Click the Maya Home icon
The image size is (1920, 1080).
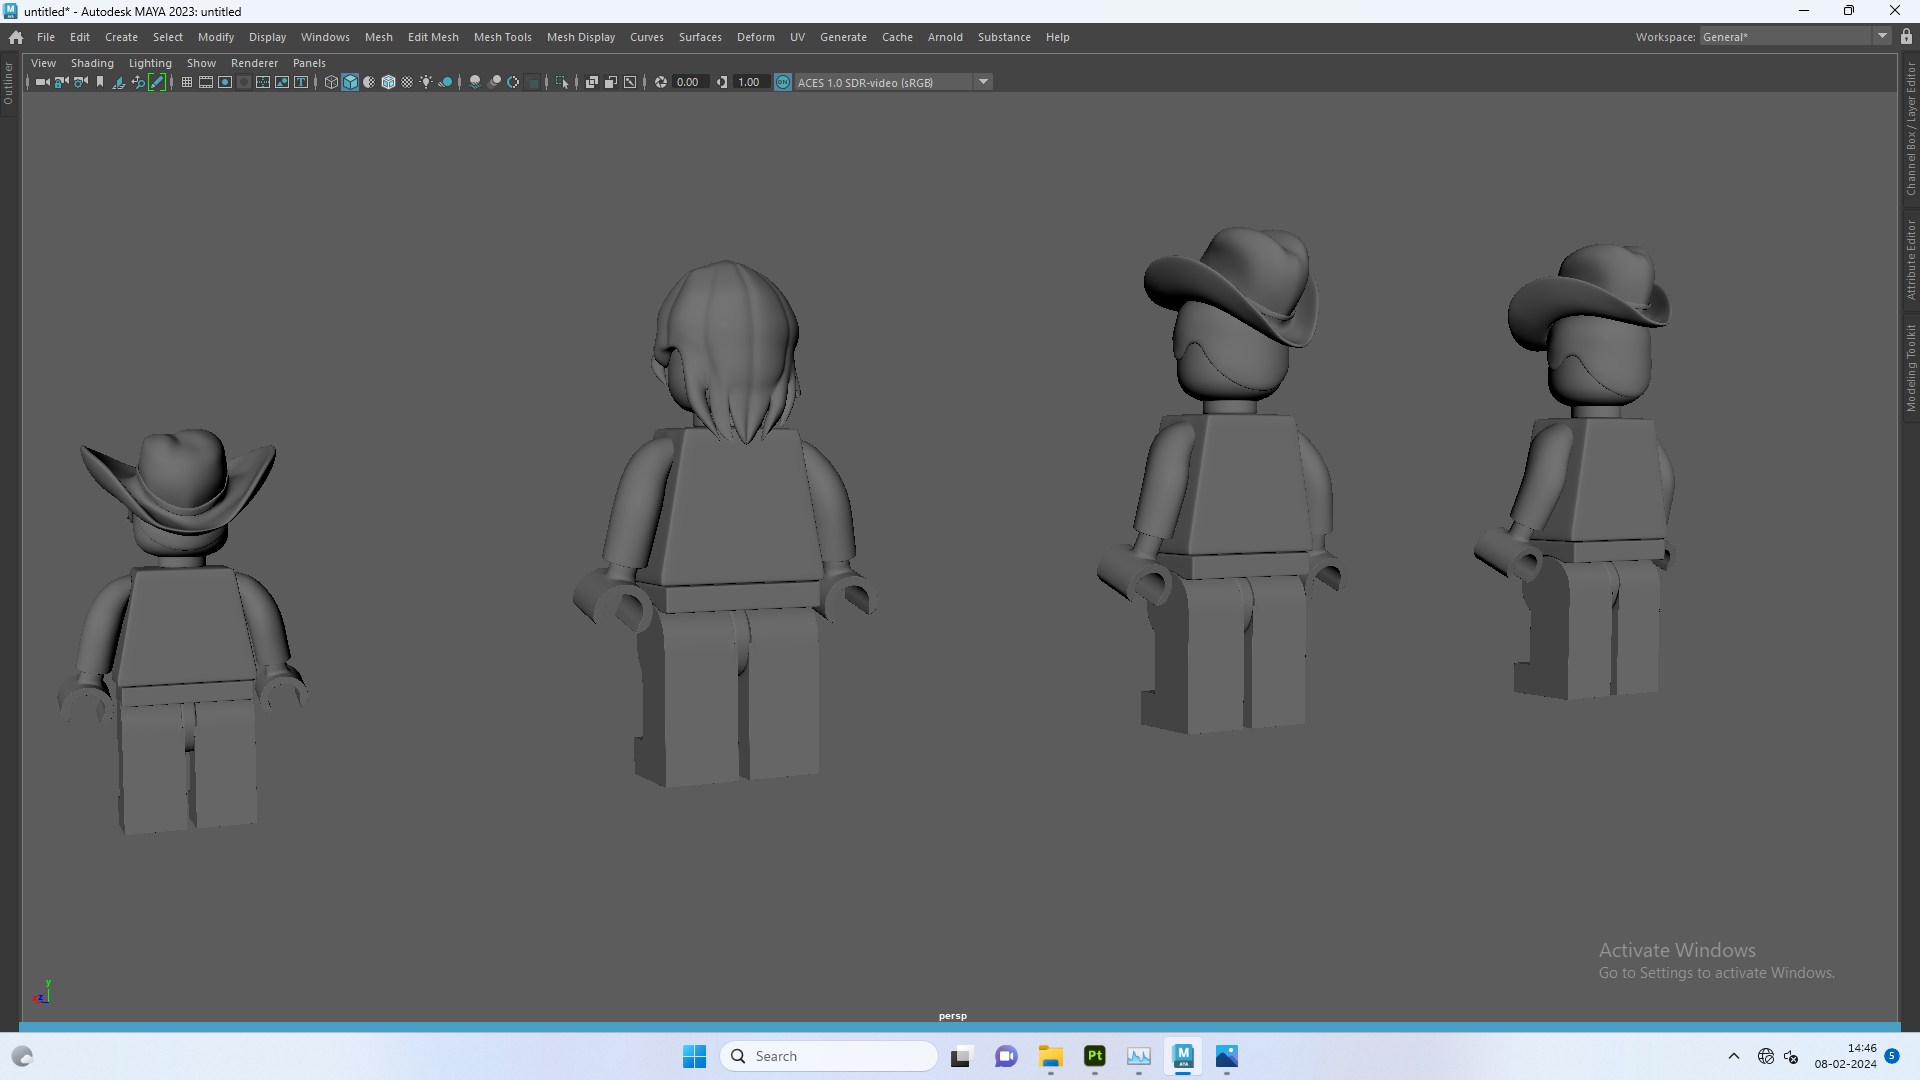pos(16,37)
